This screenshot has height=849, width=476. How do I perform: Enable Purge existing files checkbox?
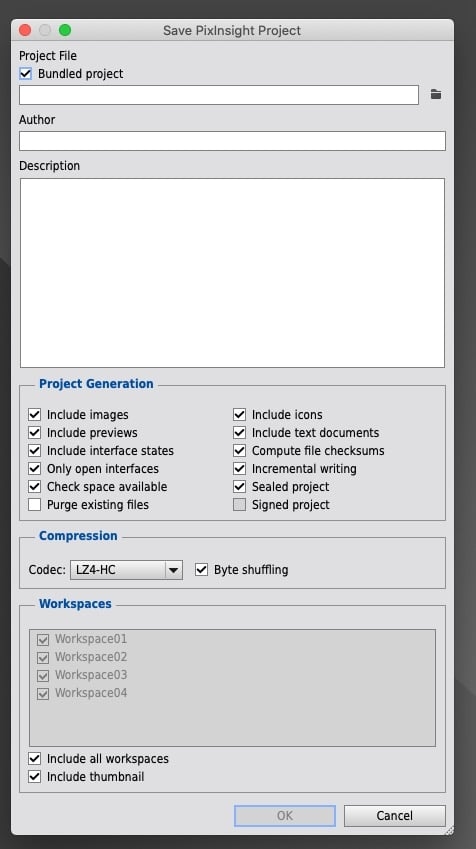point(35,505)
